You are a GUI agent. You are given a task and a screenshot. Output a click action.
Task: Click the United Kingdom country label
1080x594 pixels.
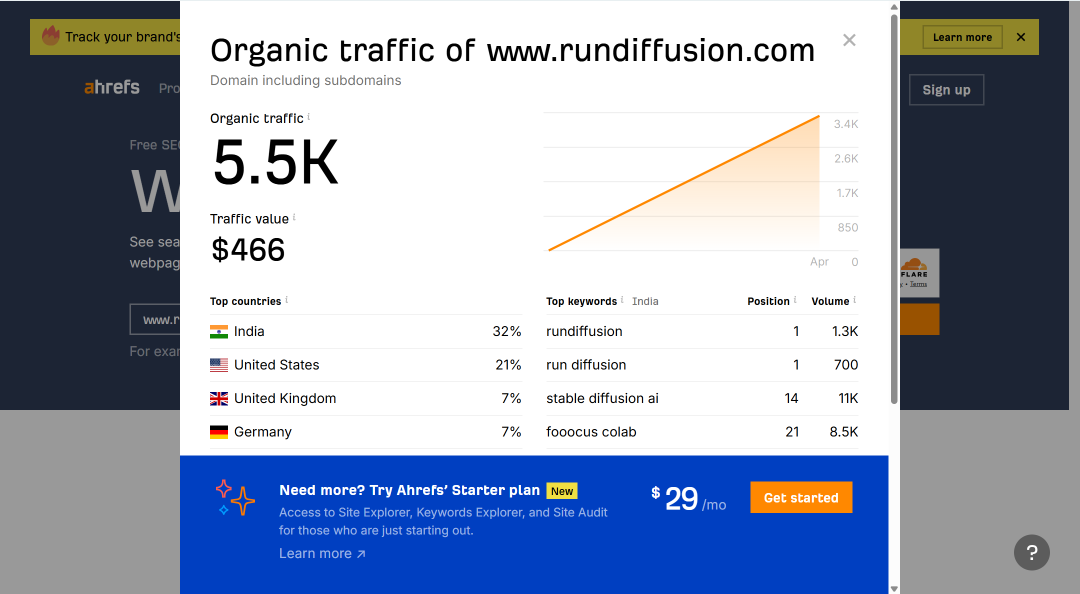(x=285, y=398)
